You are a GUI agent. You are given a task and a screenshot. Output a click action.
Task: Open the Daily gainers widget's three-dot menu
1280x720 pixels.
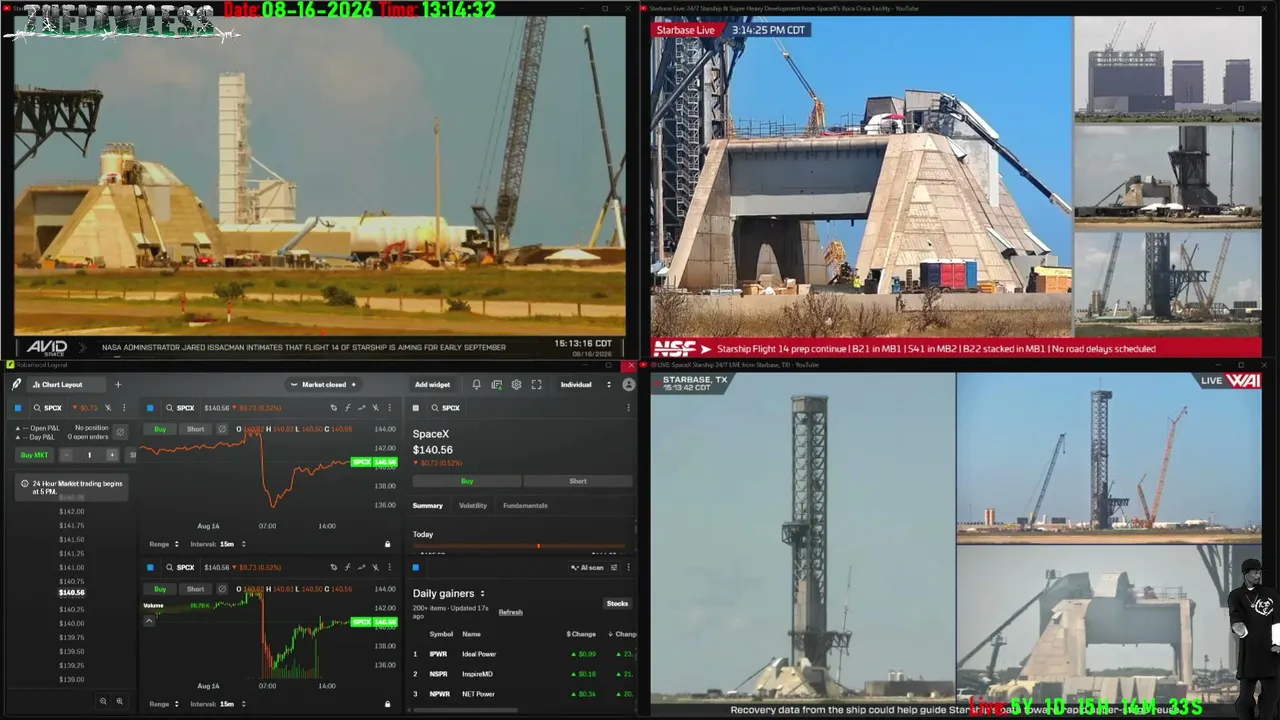(x=628, y=567)
